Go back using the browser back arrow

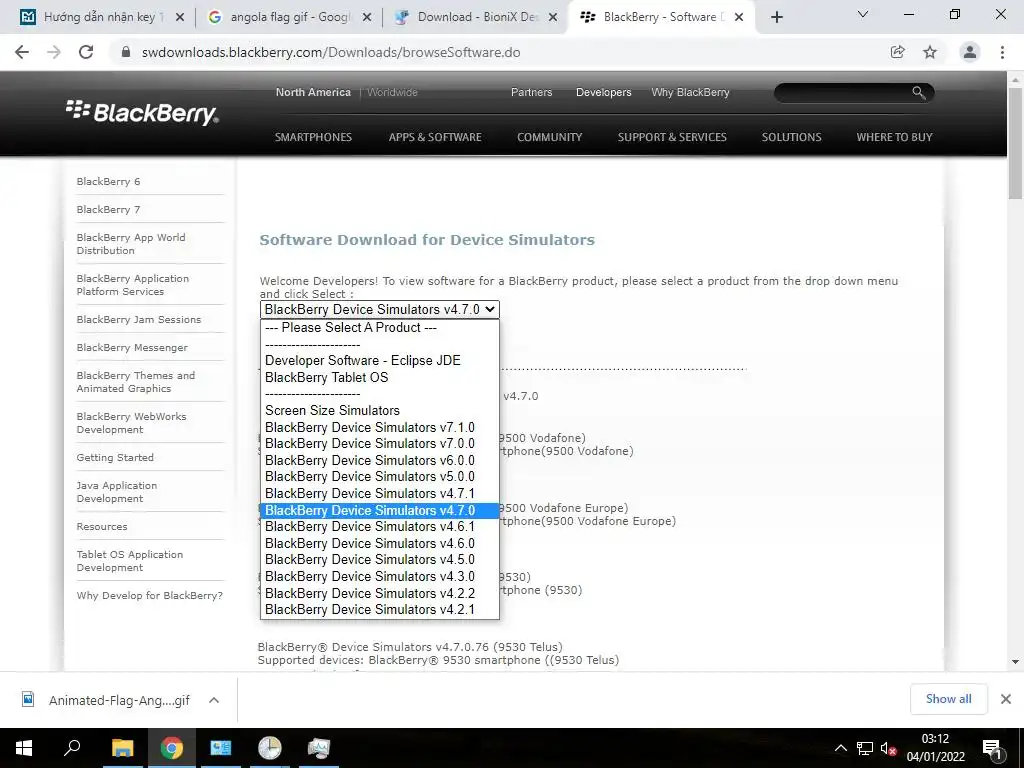[22, 52]
